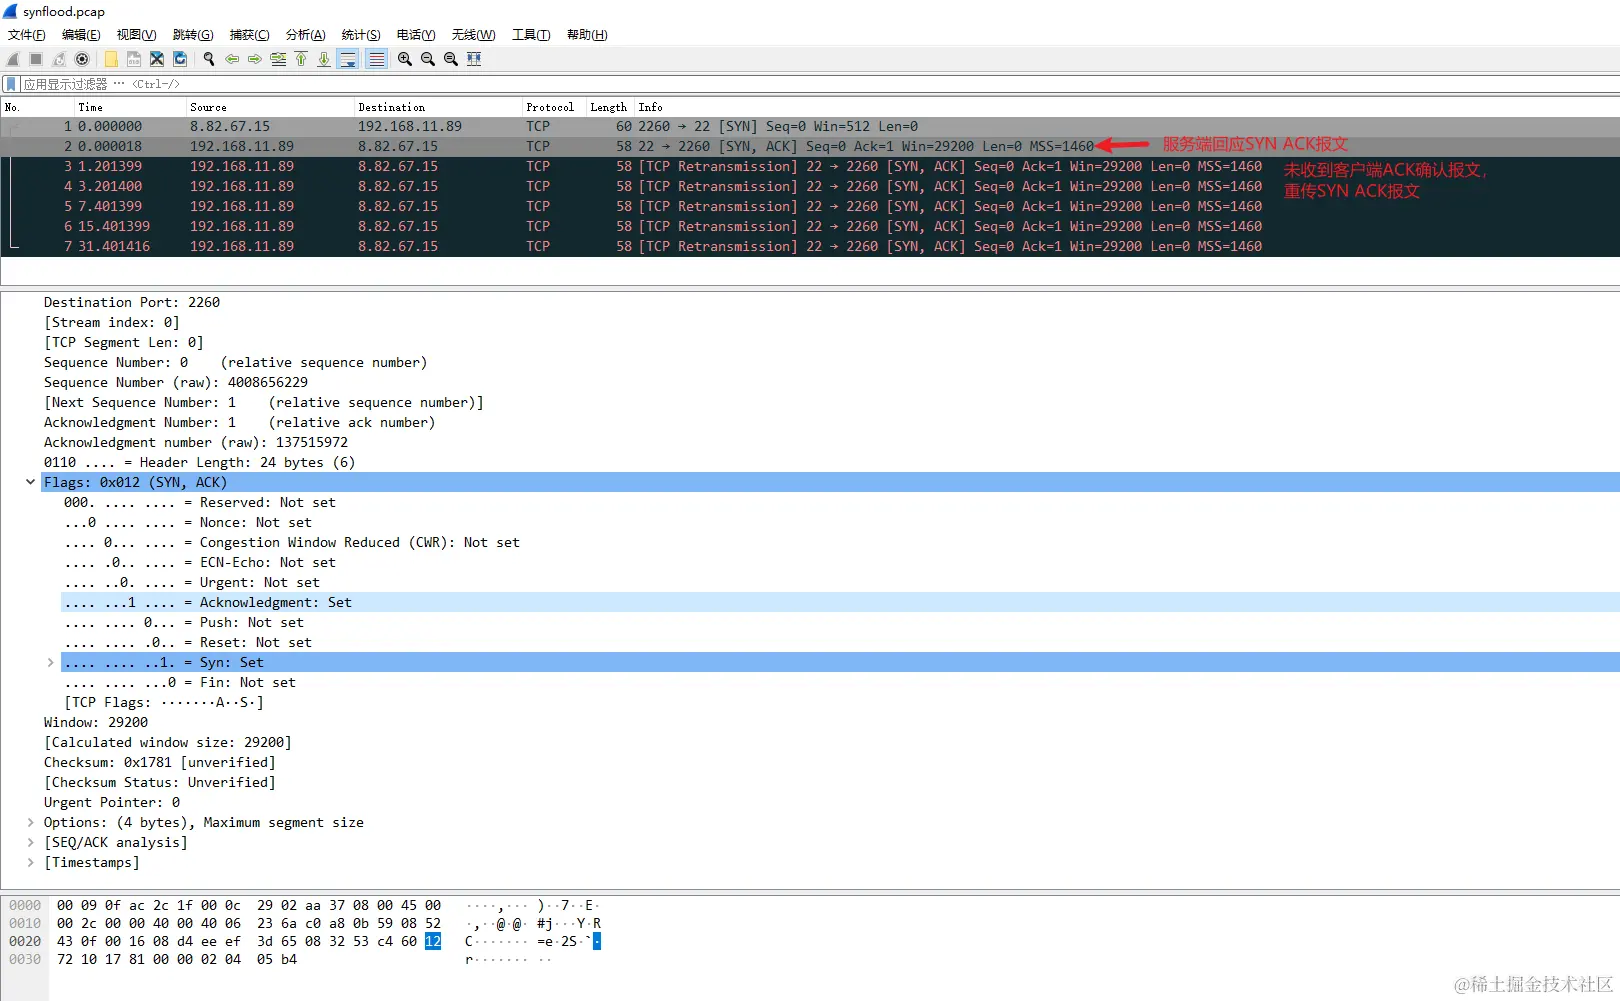This screenshot has width=1620, height=1001.
Task: Open the 文件(F) menu
Action: pos(27,35)
